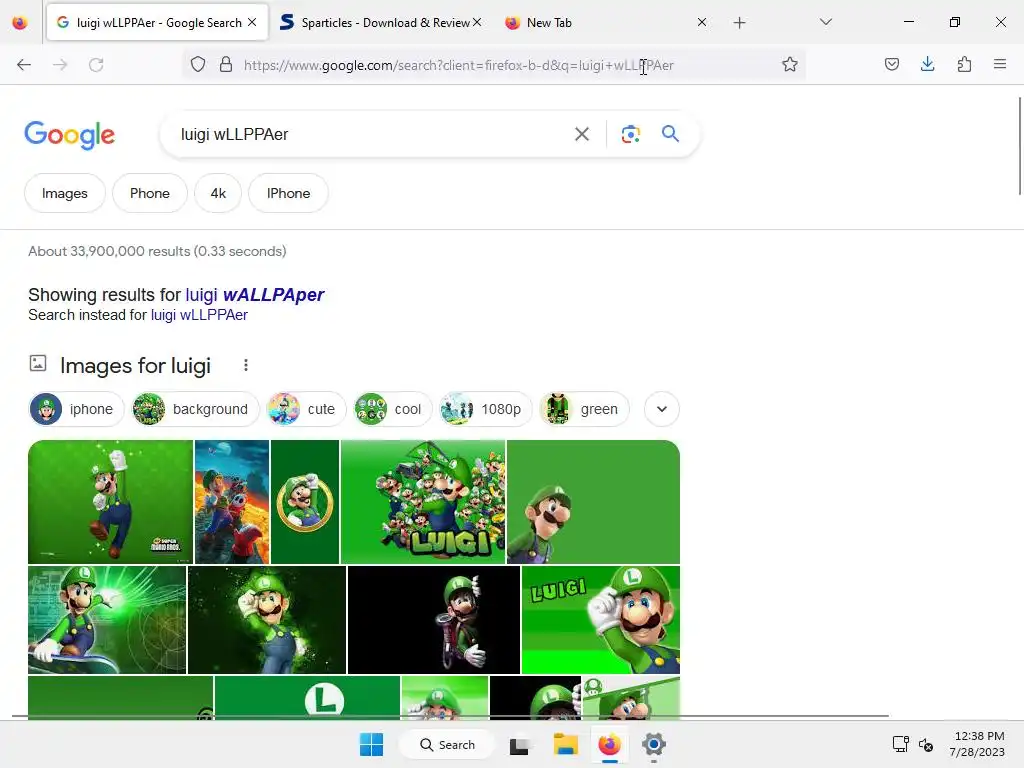Open the Save to Pocket icon
The image size is (1024, 768).
[x=891, y=65]
